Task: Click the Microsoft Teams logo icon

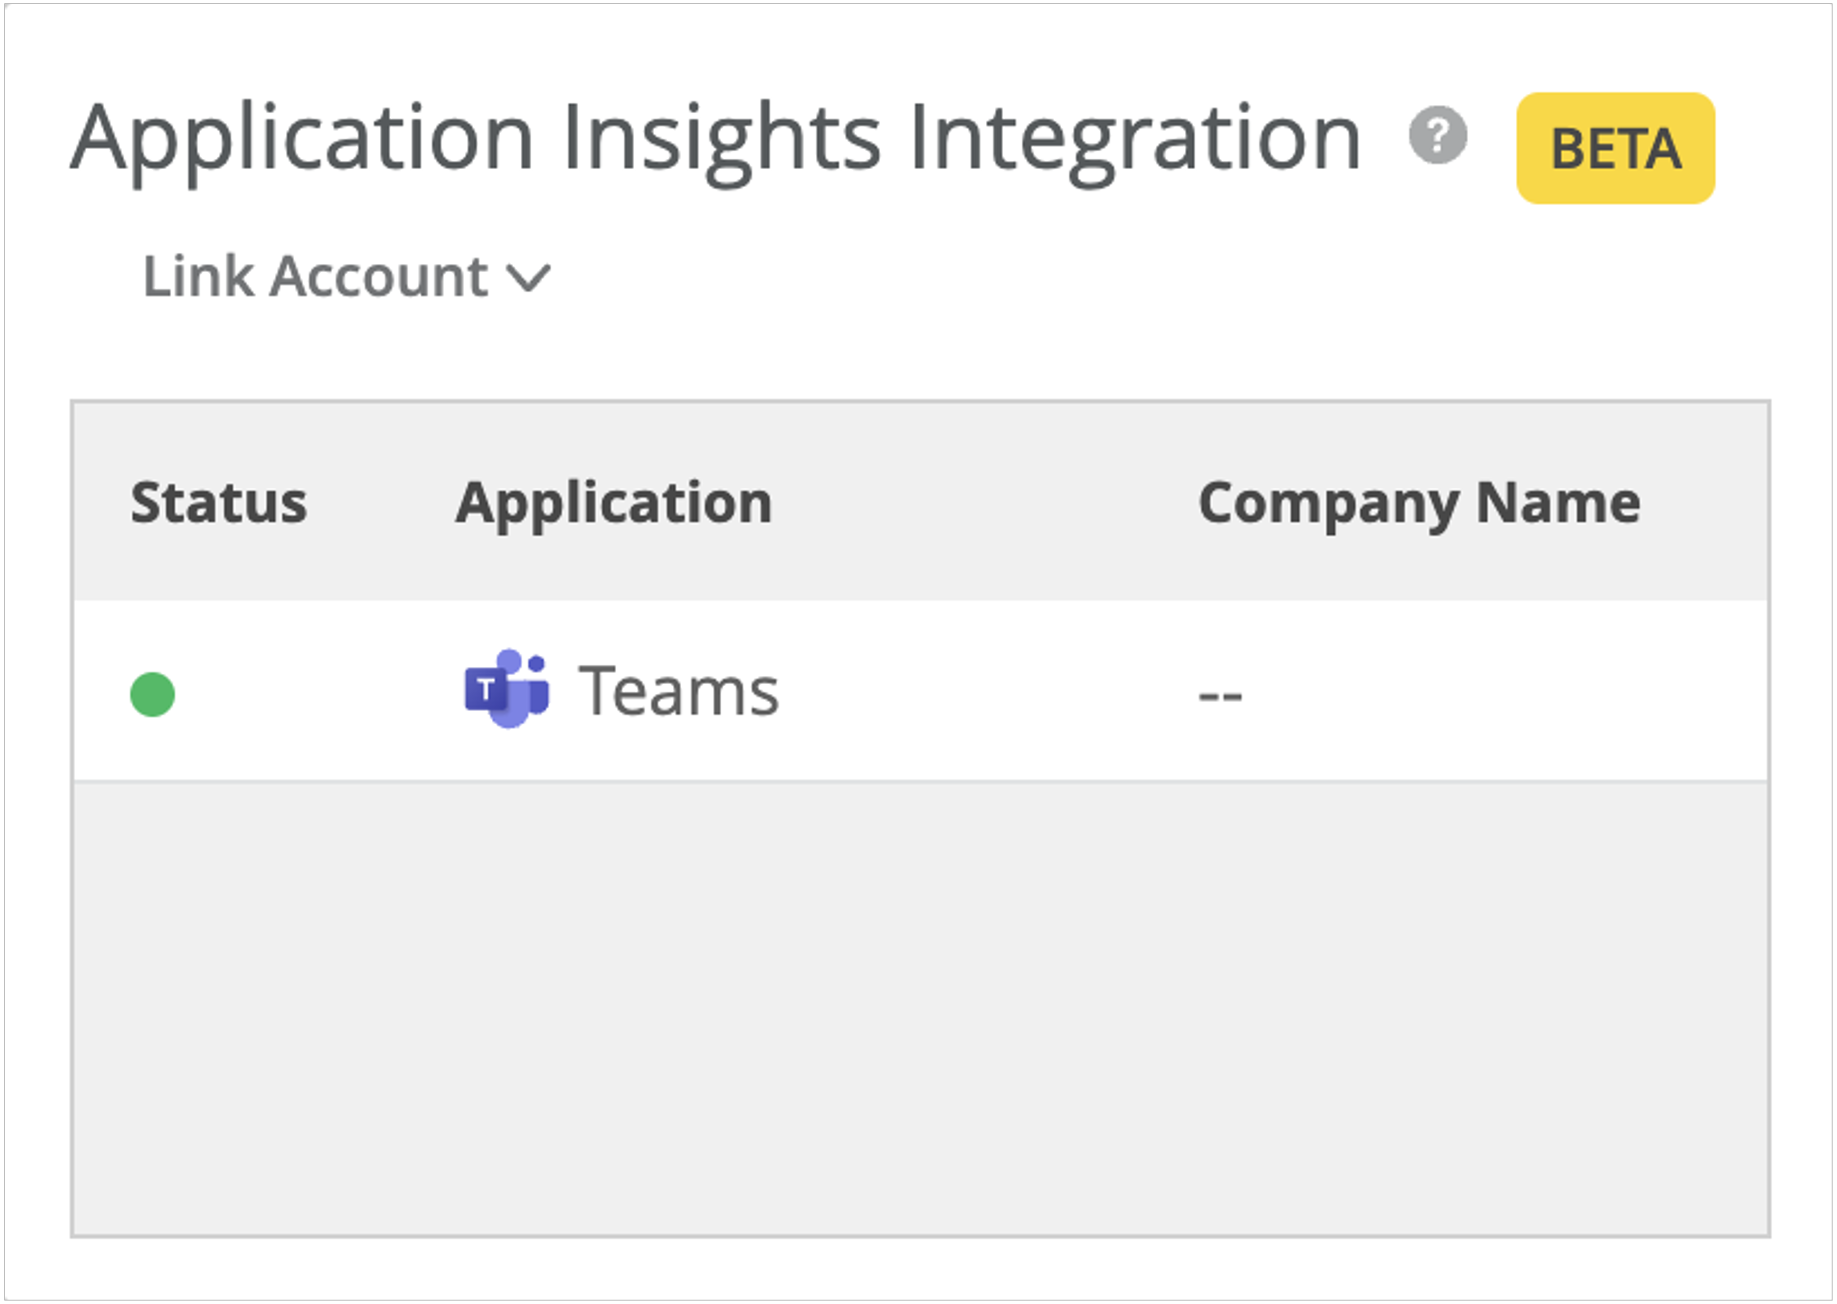Action: 507,689
